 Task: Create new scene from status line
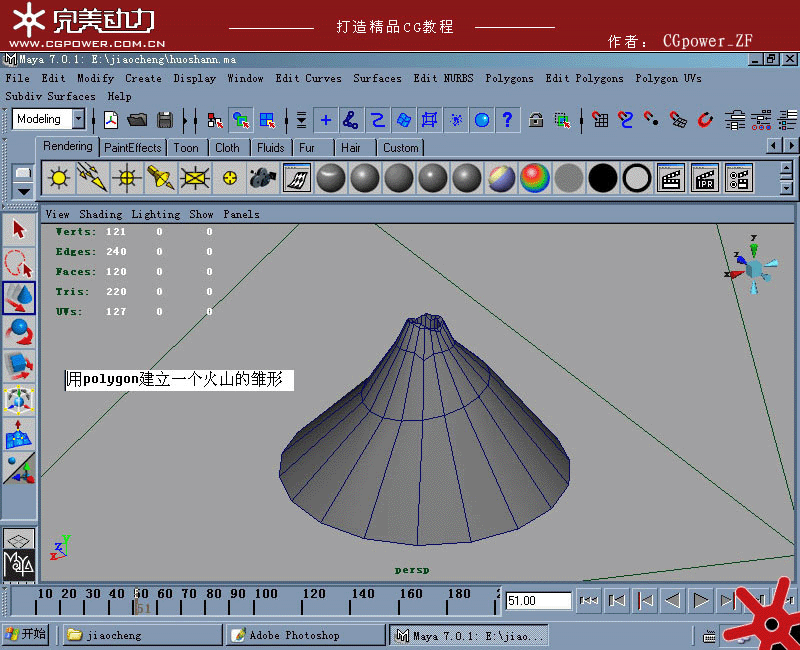[x=111, y=120]
